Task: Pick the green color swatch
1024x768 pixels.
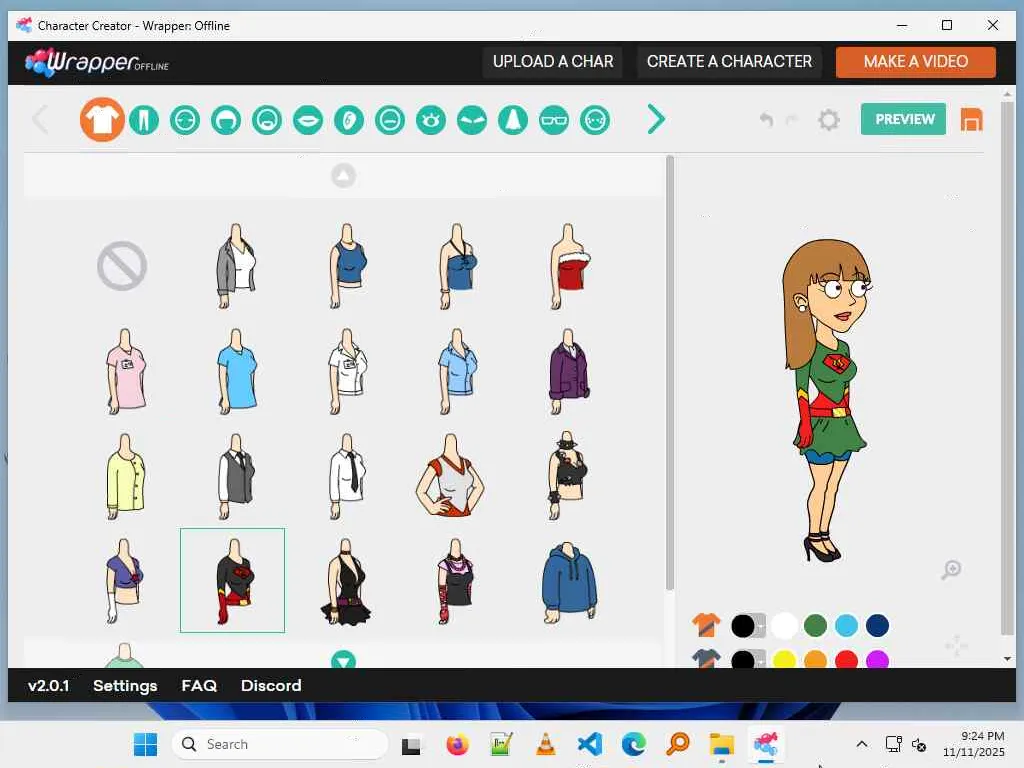Action: pos(815,626)
